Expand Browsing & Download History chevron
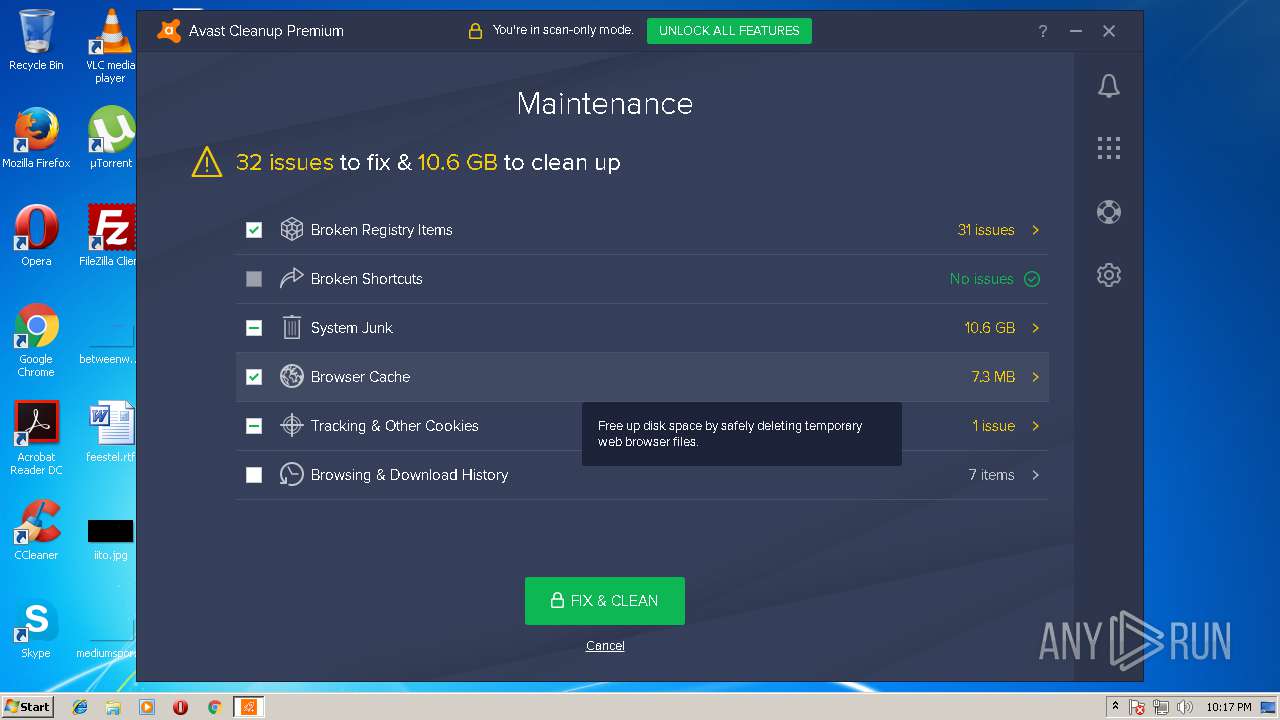 [x=1035, y=475]
